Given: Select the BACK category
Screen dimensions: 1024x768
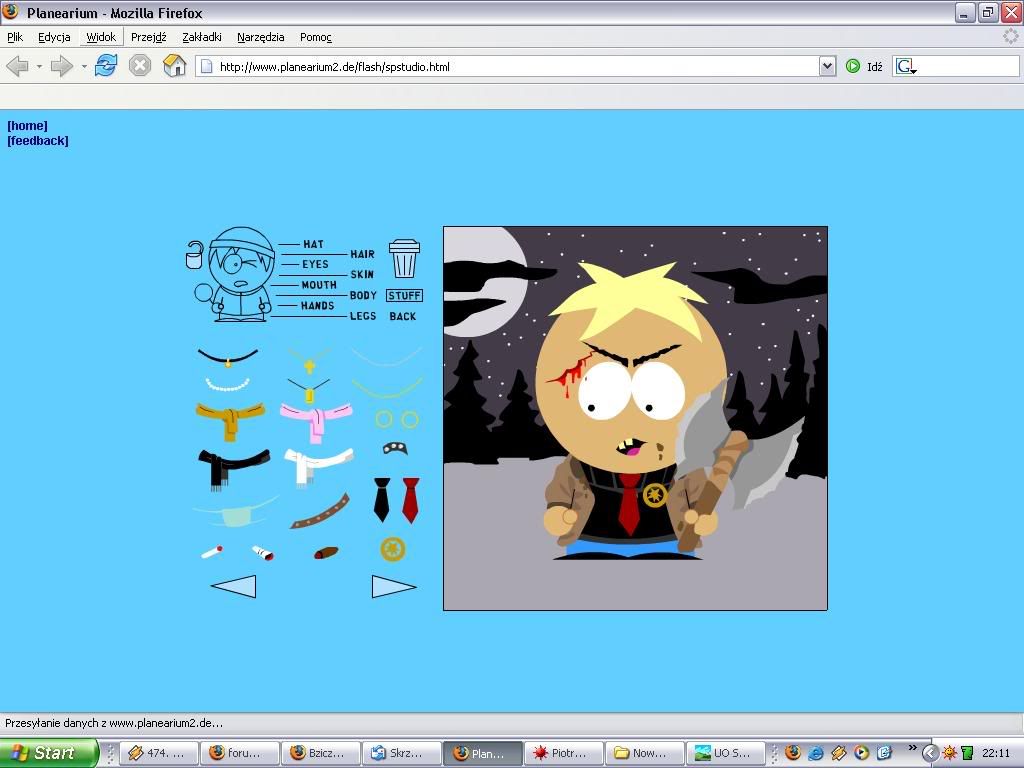Looking at the screenshot, I should (403, 317).
